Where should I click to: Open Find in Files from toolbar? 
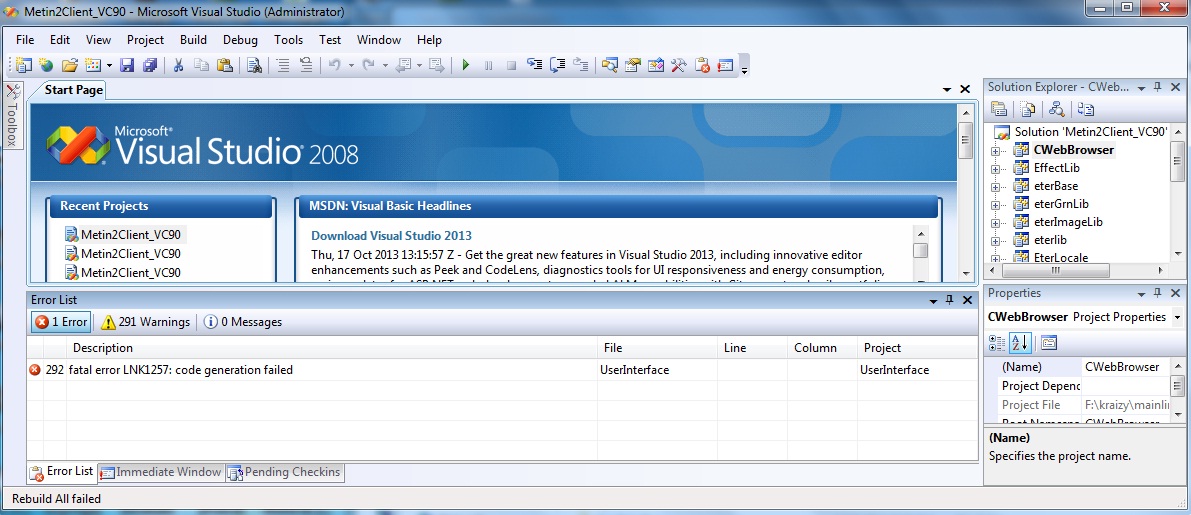tap(254, 65)
